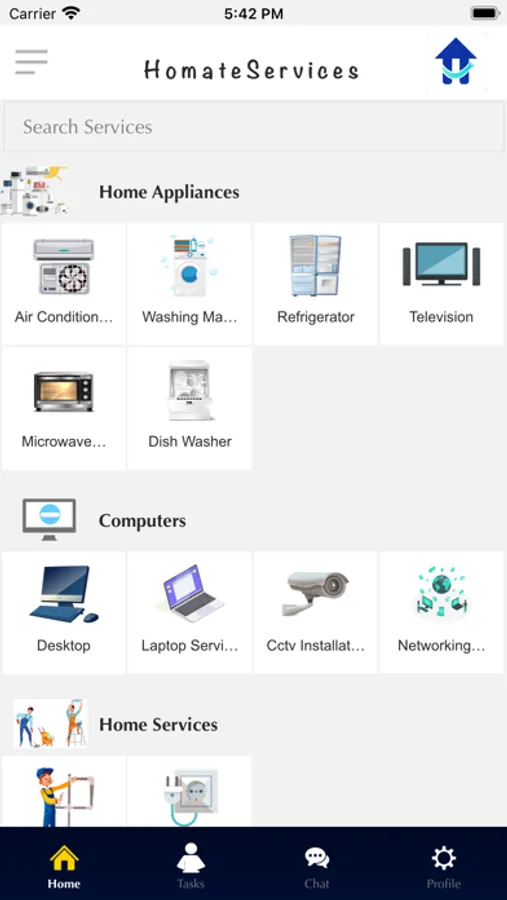Go to the Home tab

pyautogui.click(x=64, y=865)
